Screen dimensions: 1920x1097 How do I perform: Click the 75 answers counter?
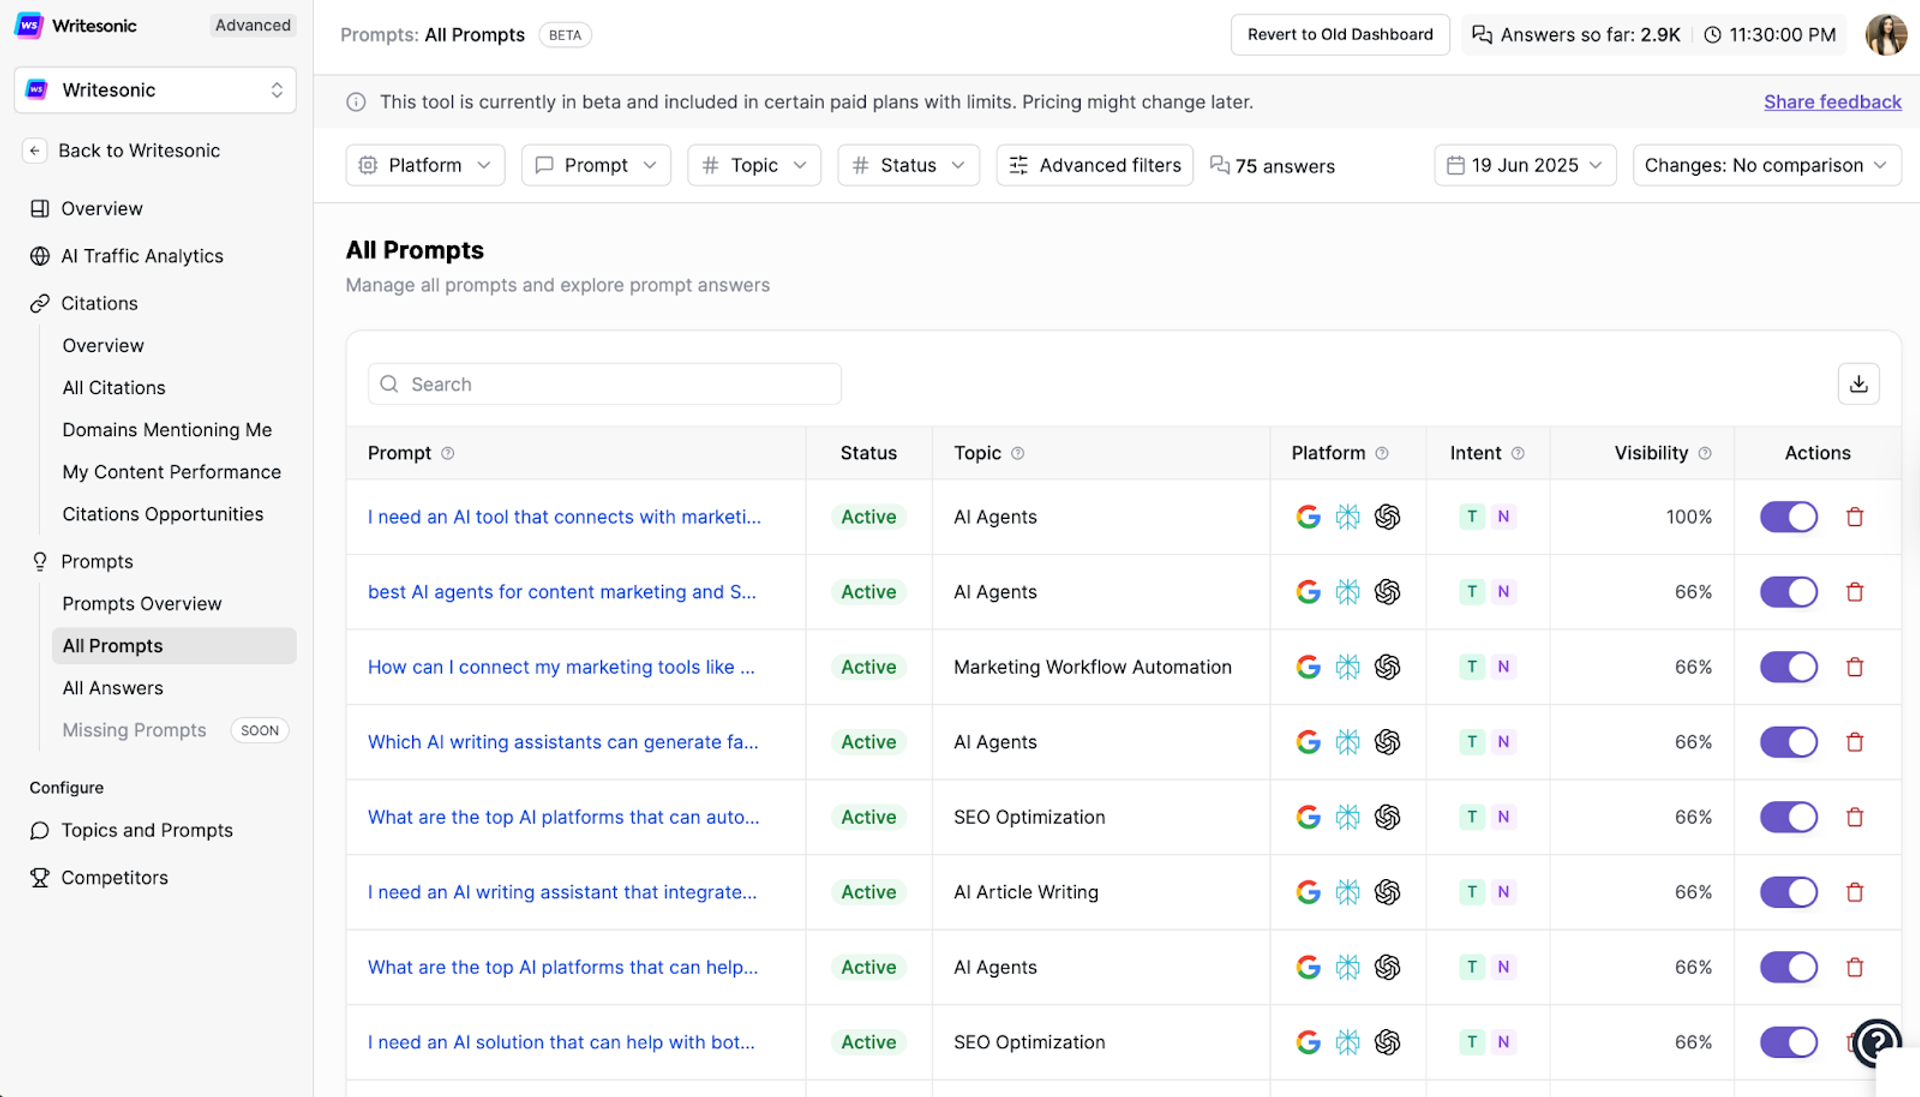click(x=1272, y=166)
